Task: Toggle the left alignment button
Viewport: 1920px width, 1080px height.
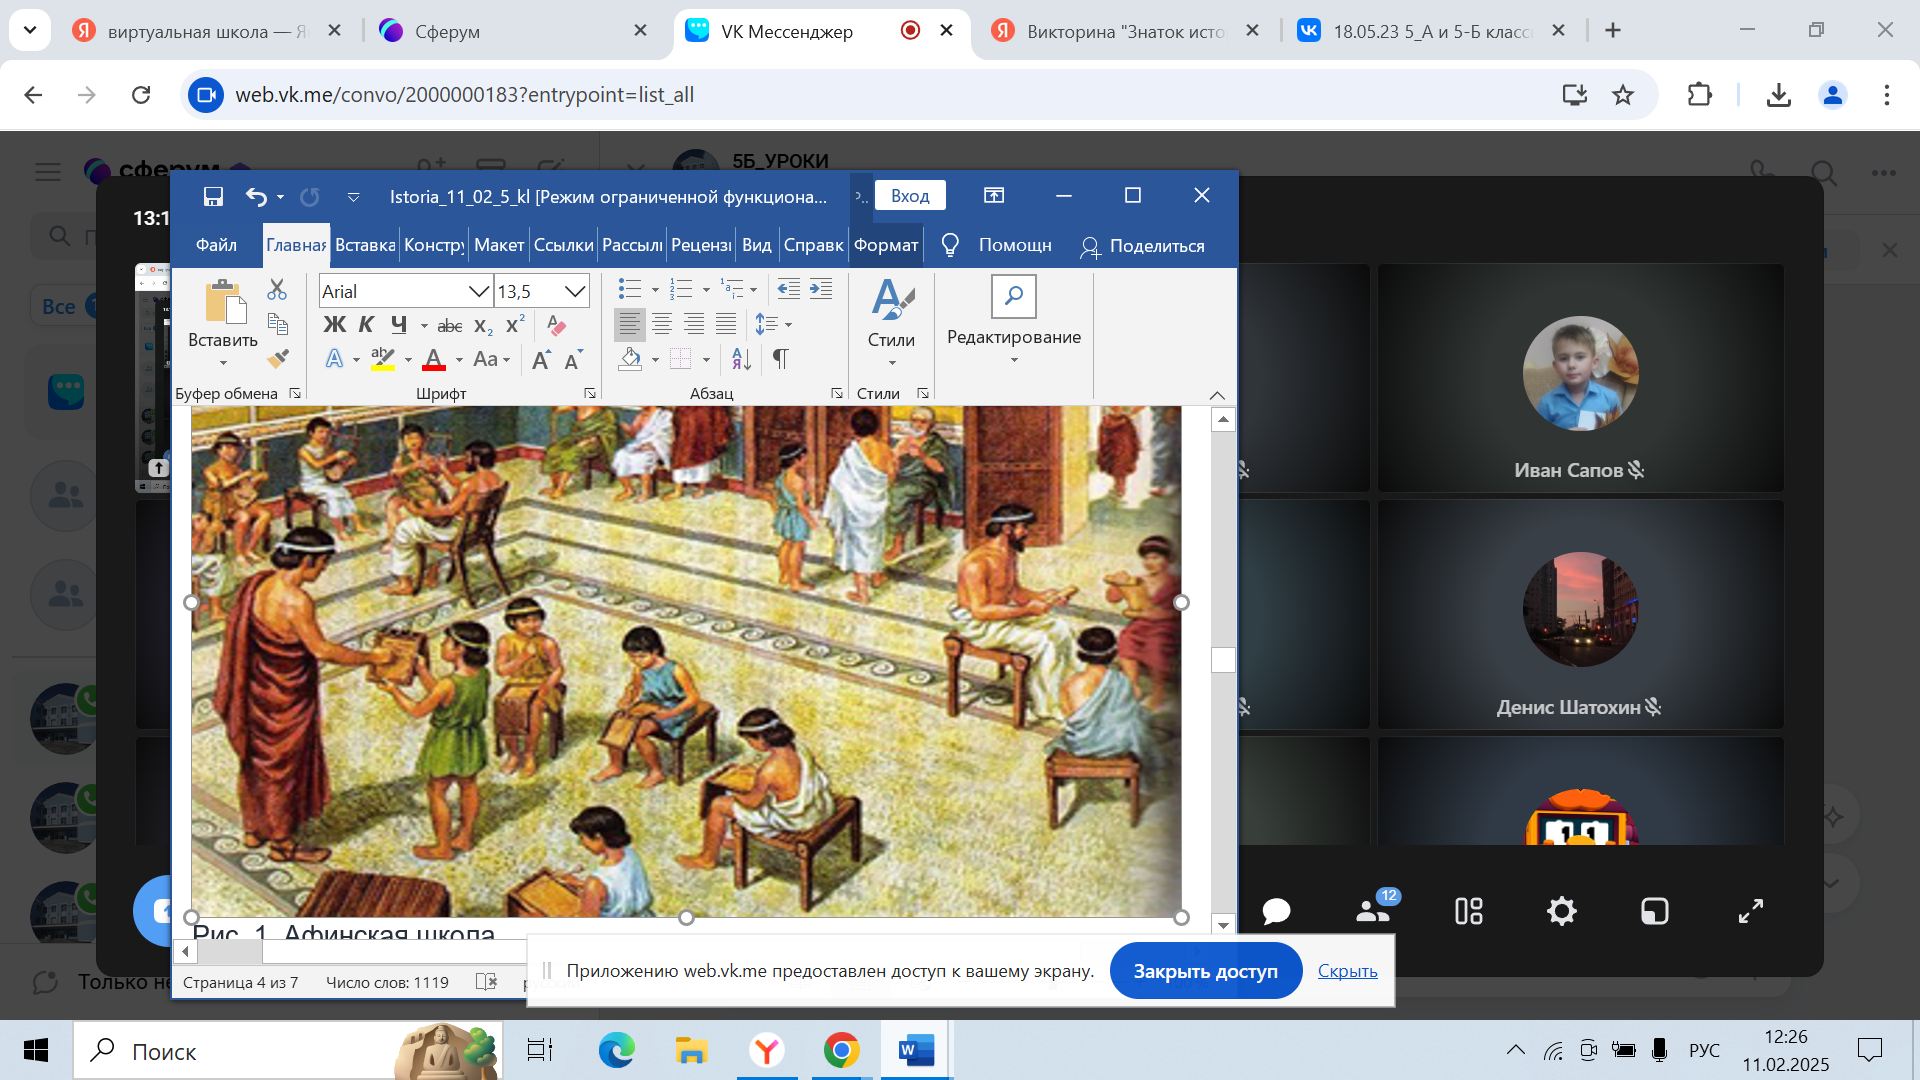Action: click(x=629, y=324)
